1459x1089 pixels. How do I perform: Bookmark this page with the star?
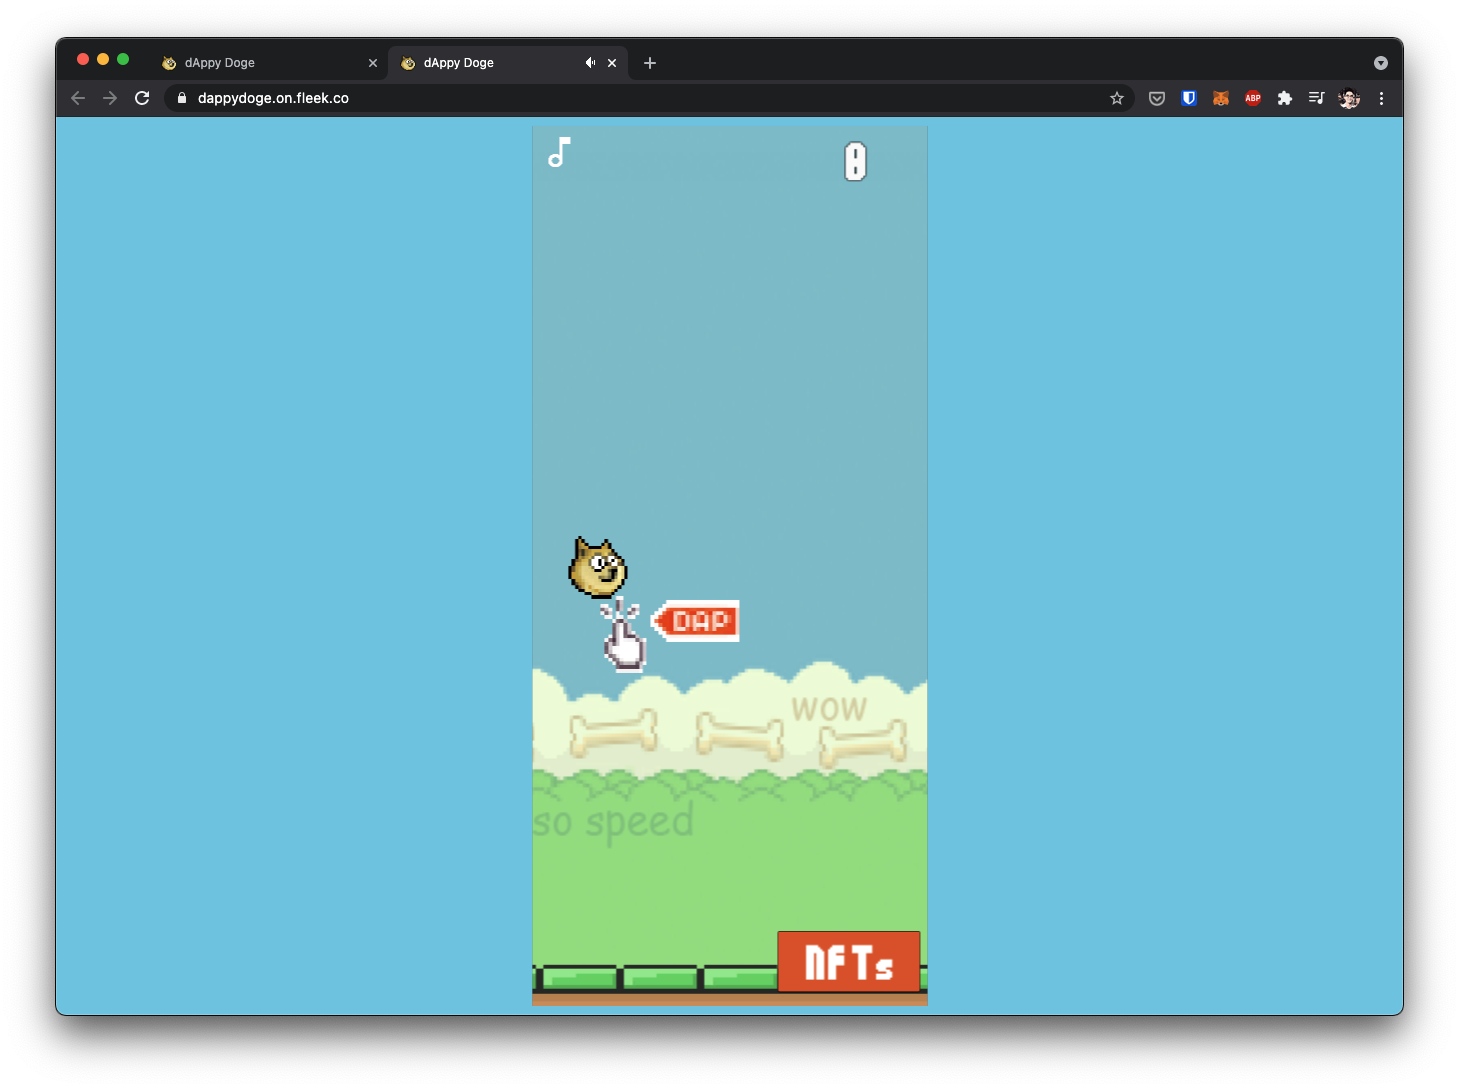coord(1117,98)
